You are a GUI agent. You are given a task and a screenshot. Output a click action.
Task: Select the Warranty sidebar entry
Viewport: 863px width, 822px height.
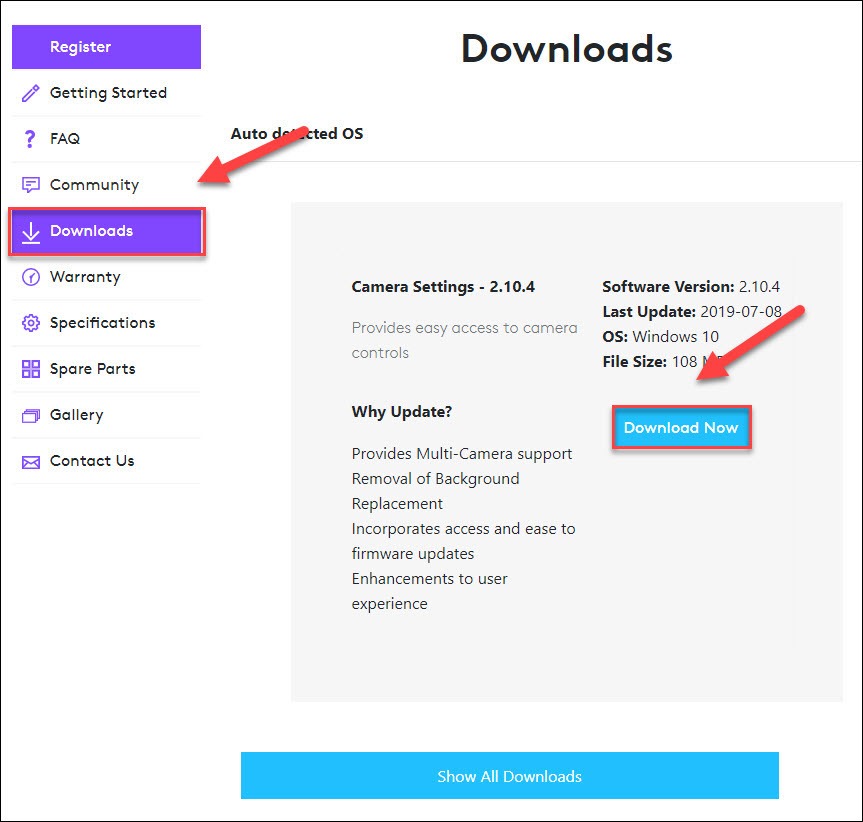point(85,277)
